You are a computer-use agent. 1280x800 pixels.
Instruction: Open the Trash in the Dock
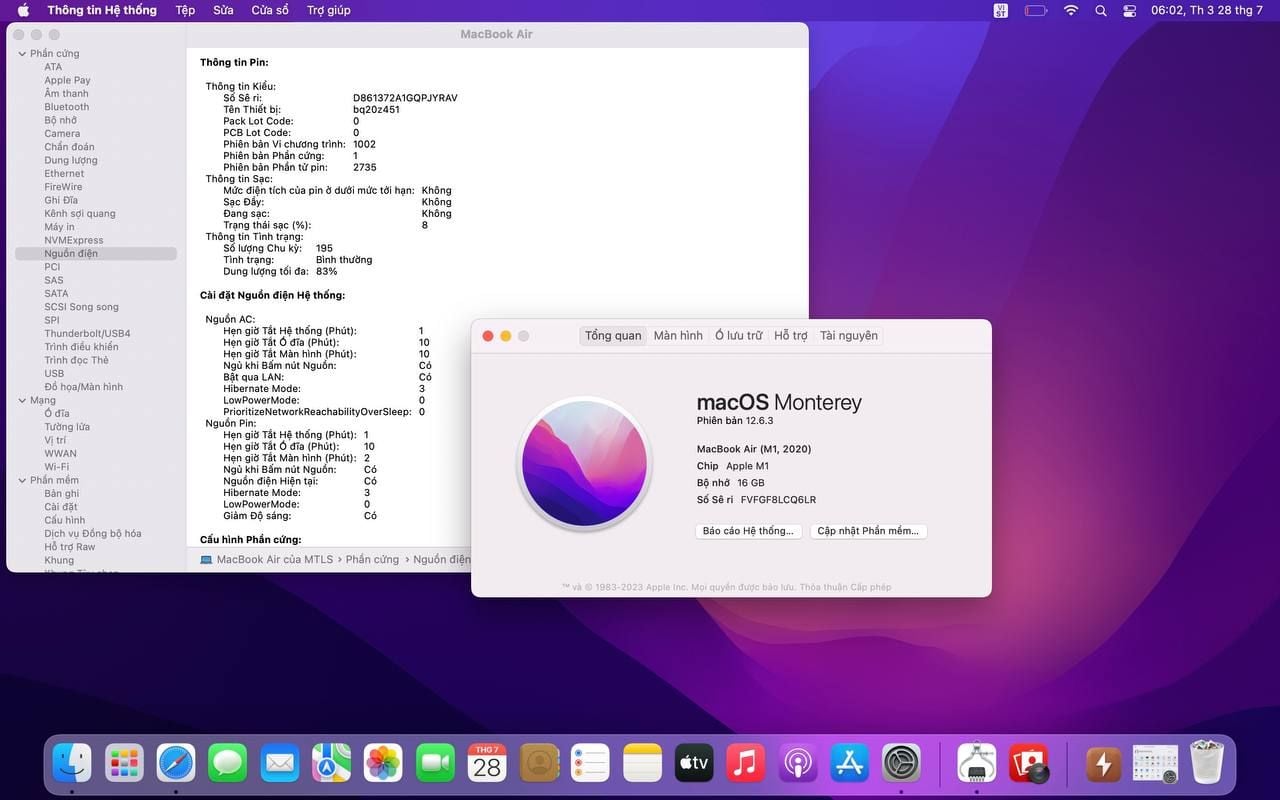(1207, 764)
